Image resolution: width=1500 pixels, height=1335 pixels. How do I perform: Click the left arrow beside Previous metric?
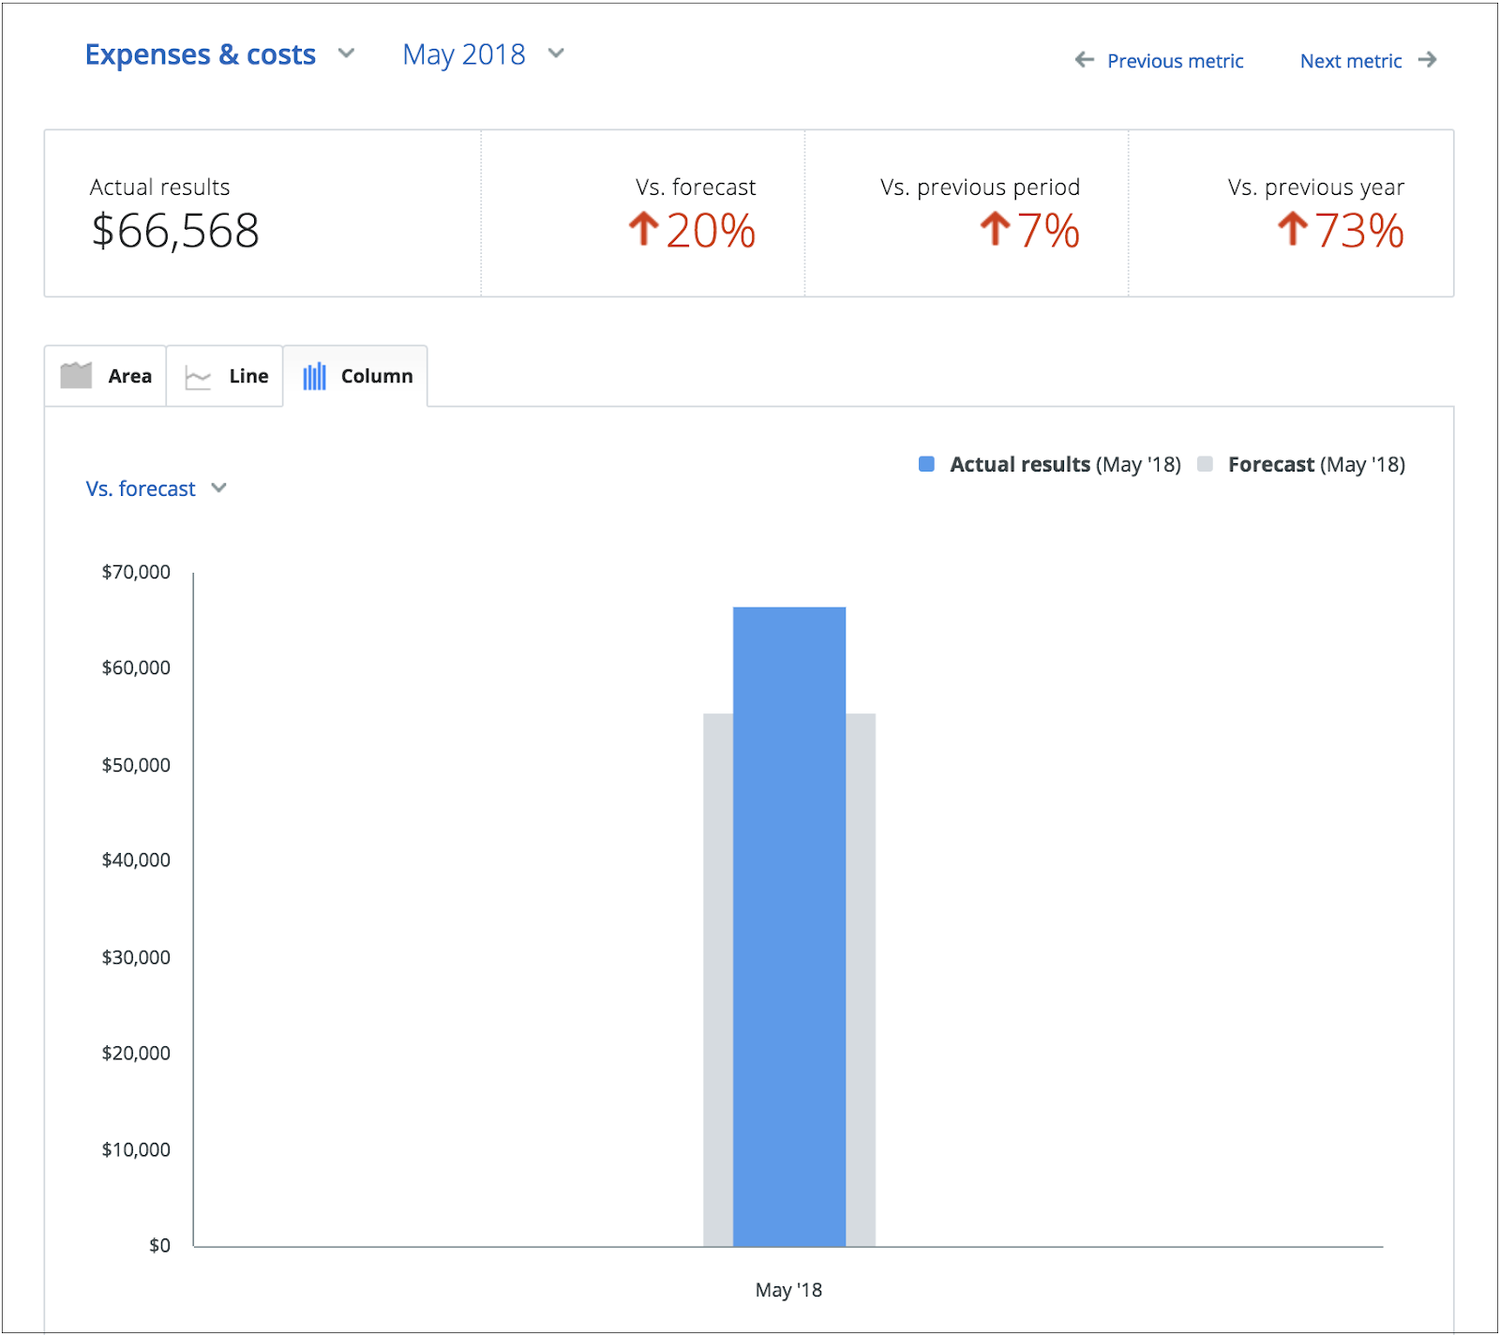(1084, 60)
